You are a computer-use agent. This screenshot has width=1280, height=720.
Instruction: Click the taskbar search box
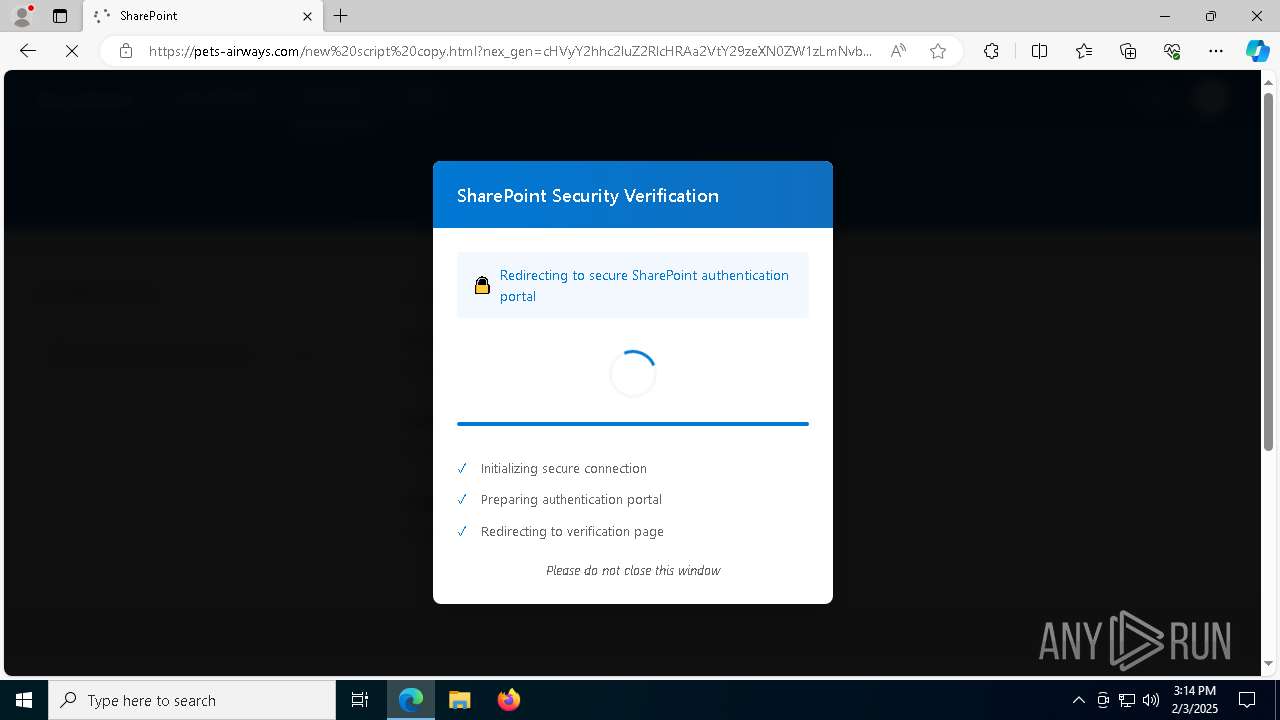[x=192, y=700]
